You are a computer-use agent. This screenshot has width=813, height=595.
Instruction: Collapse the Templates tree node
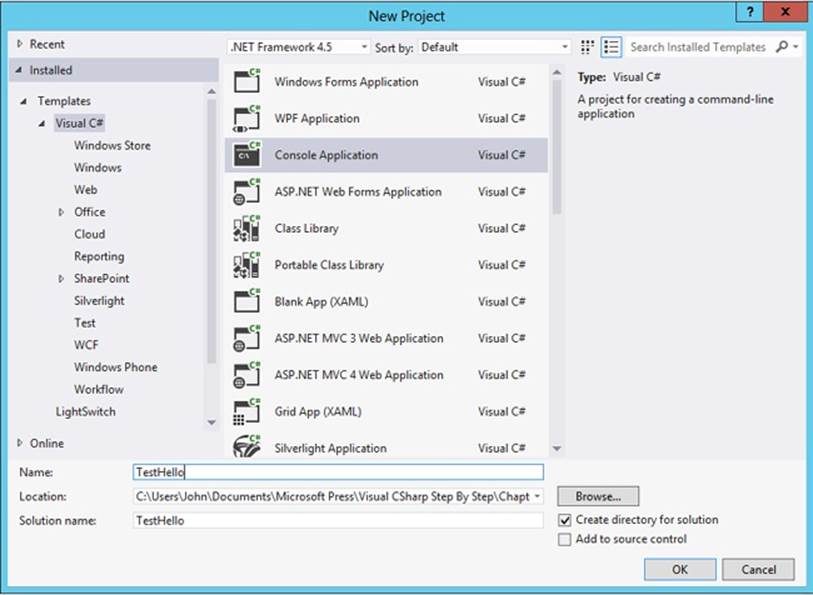23,101
